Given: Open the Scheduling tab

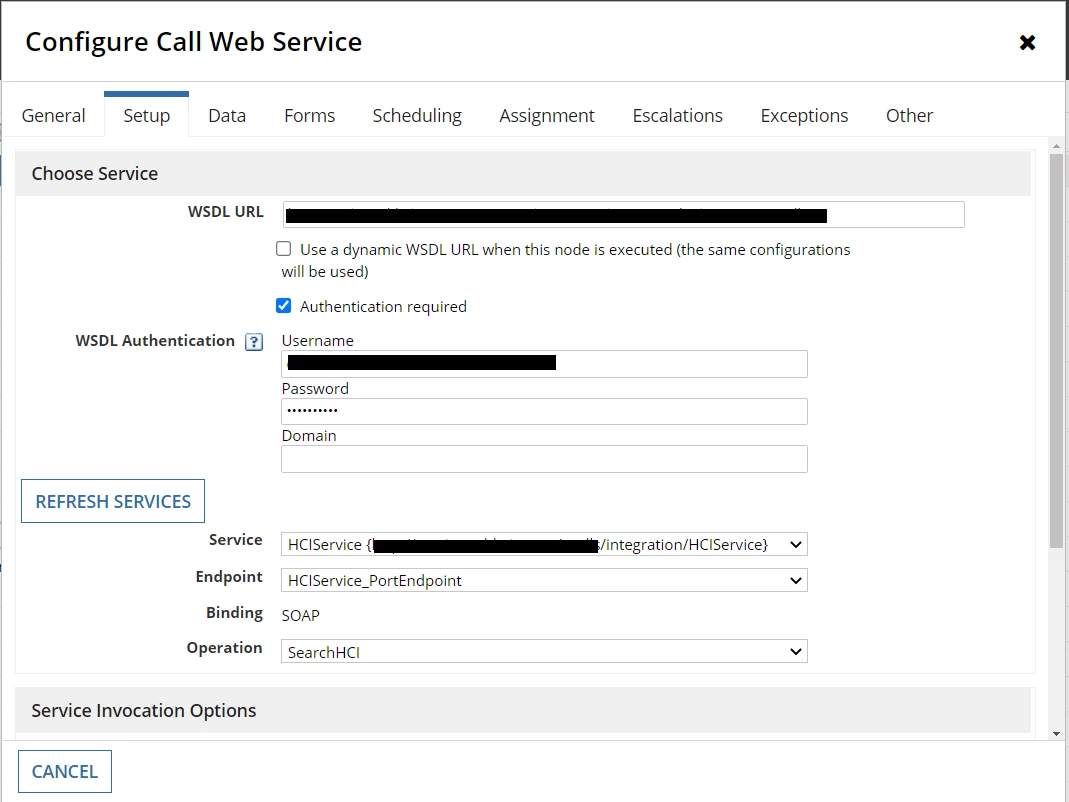Looking at the screenshot, I should (417, 115).
